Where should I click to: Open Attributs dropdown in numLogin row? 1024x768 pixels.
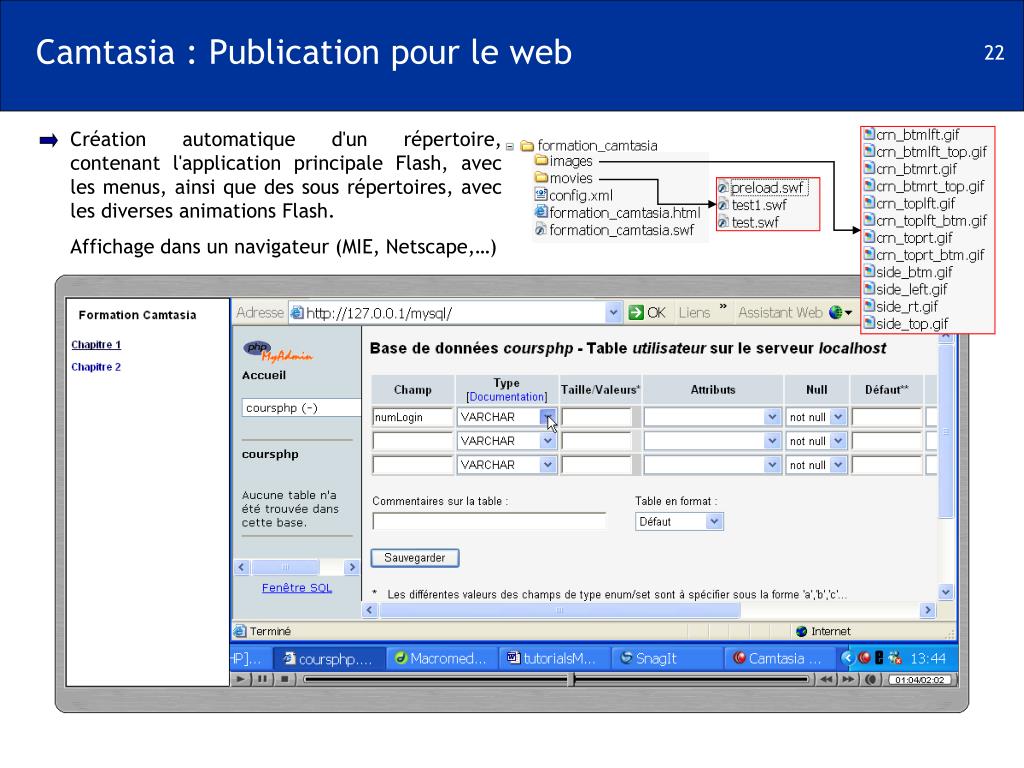(x=772, y=417)
